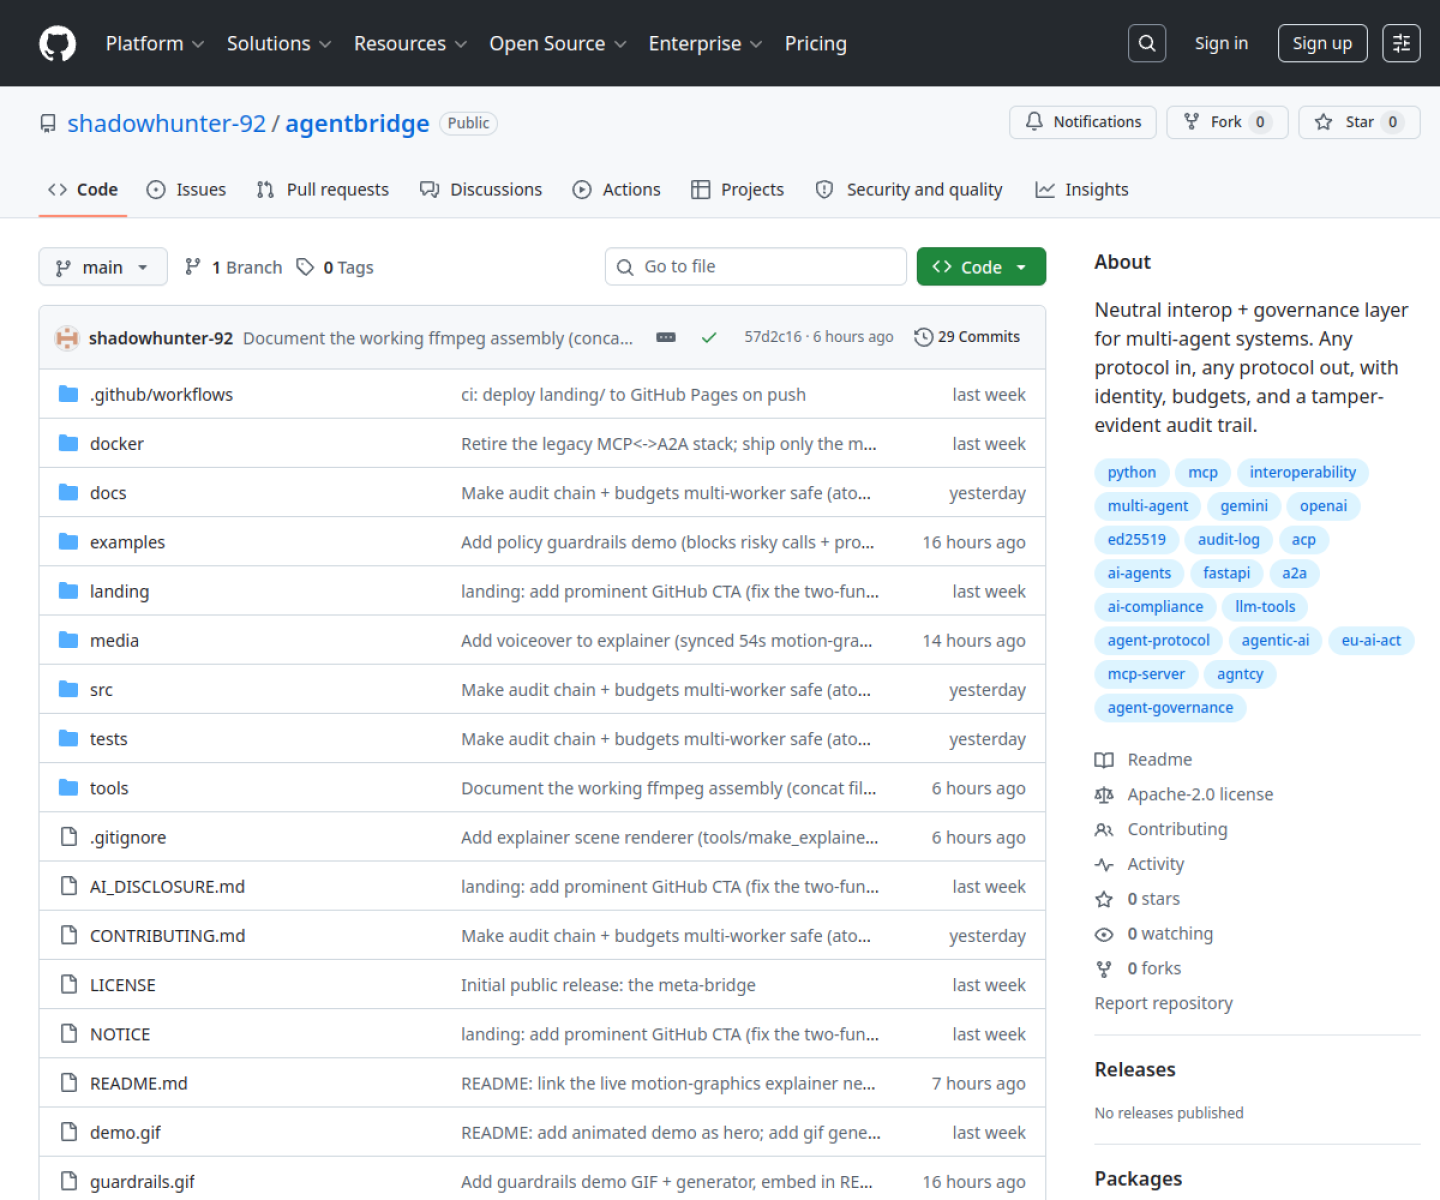The width and height of the screenshot is (1440, 1200).
Task: Open the media folder
Action: tap(114, 640)
